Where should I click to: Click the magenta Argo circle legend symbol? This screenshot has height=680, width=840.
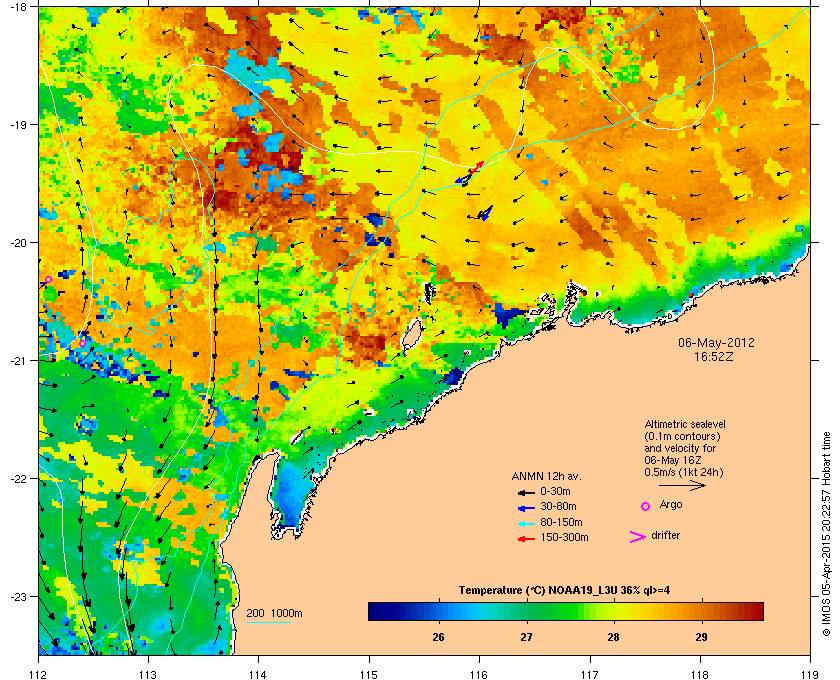coord(646,506)
